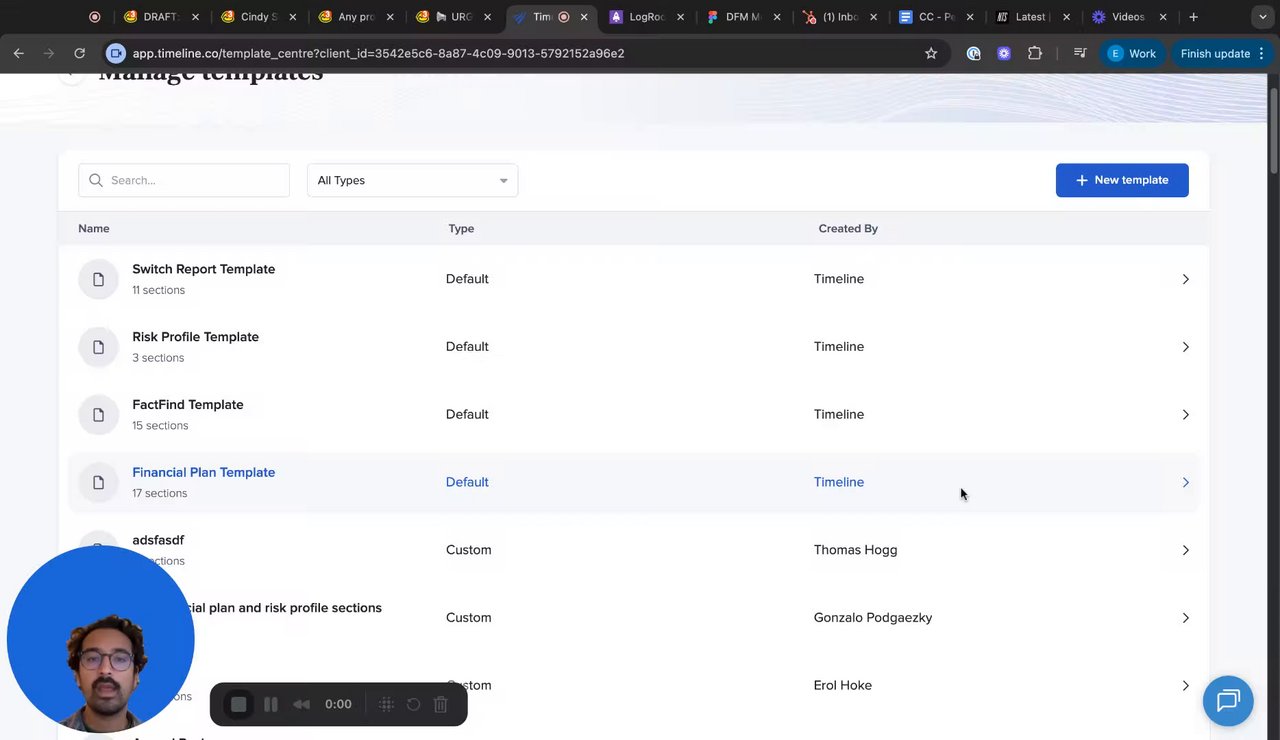Go back to the previous page
This screenshot has width=1280, height=740.
coord(19,53)
